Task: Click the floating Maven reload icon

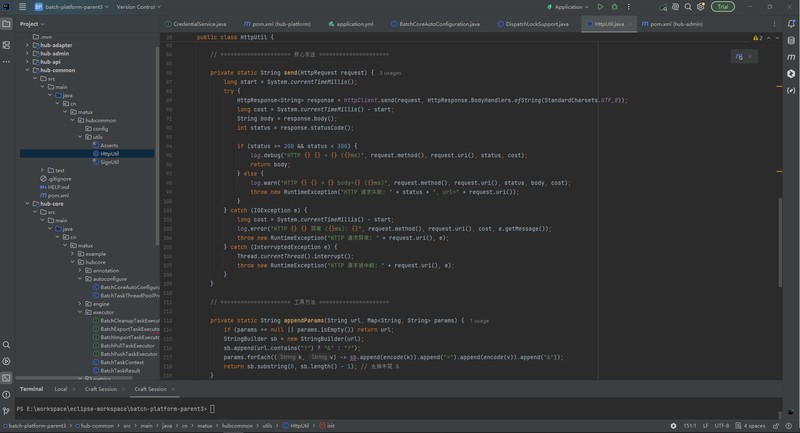Action: 739,57
